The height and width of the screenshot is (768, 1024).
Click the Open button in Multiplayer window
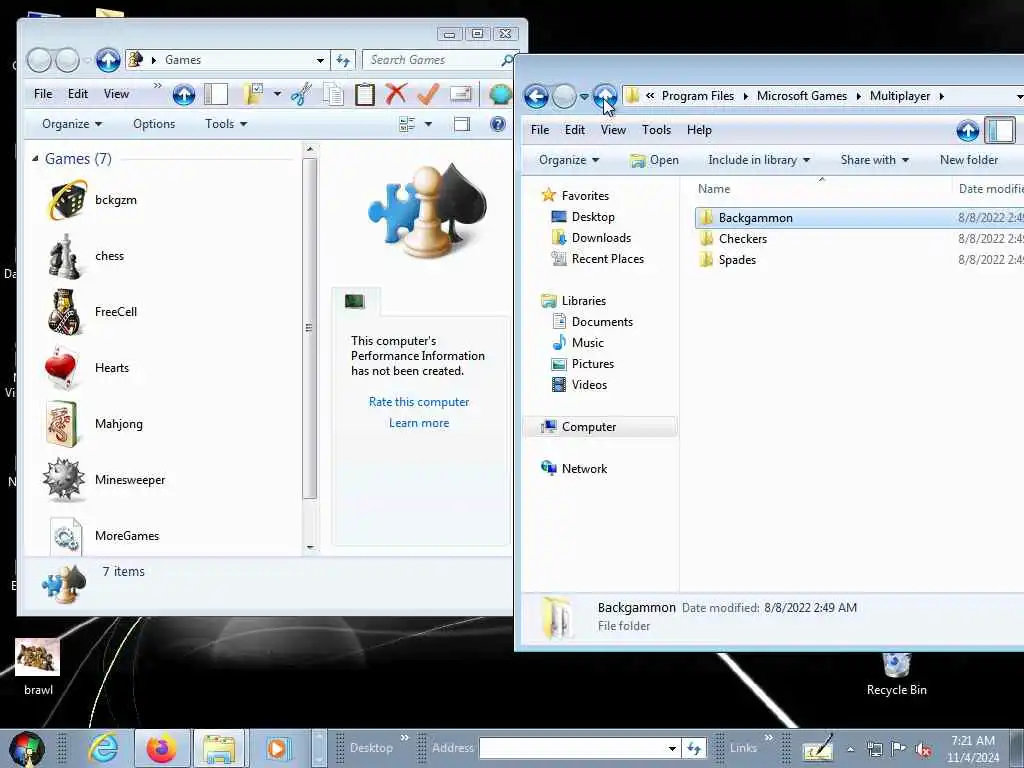click(654, 160)
